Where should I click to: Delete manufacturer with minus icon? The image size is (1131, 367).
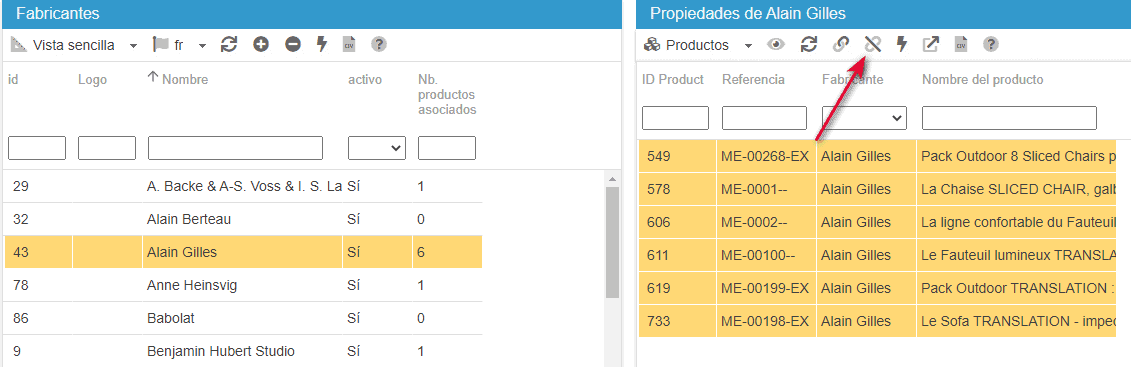point(293,45)
